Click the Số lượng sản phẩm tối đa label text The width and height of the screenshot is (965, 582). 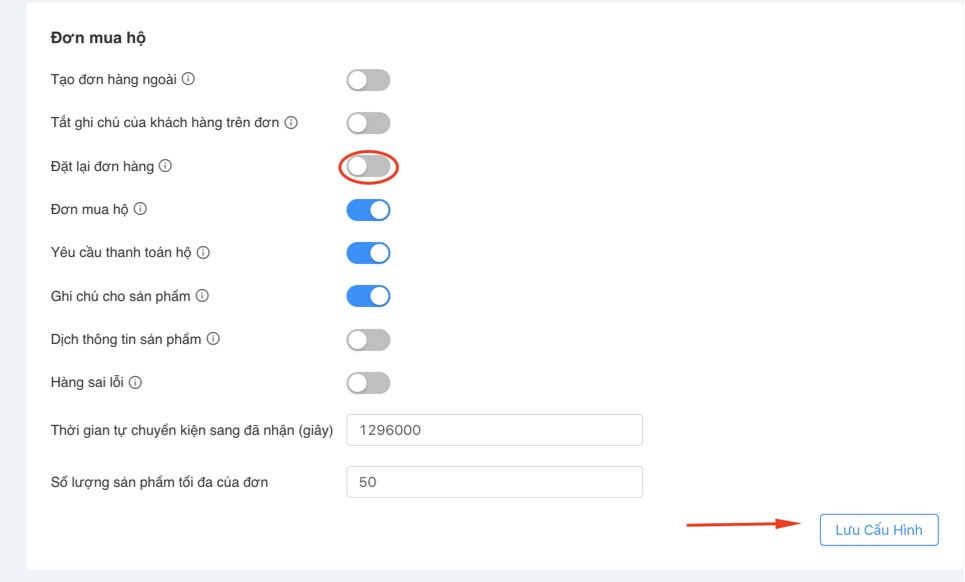[x=159, y=482]
